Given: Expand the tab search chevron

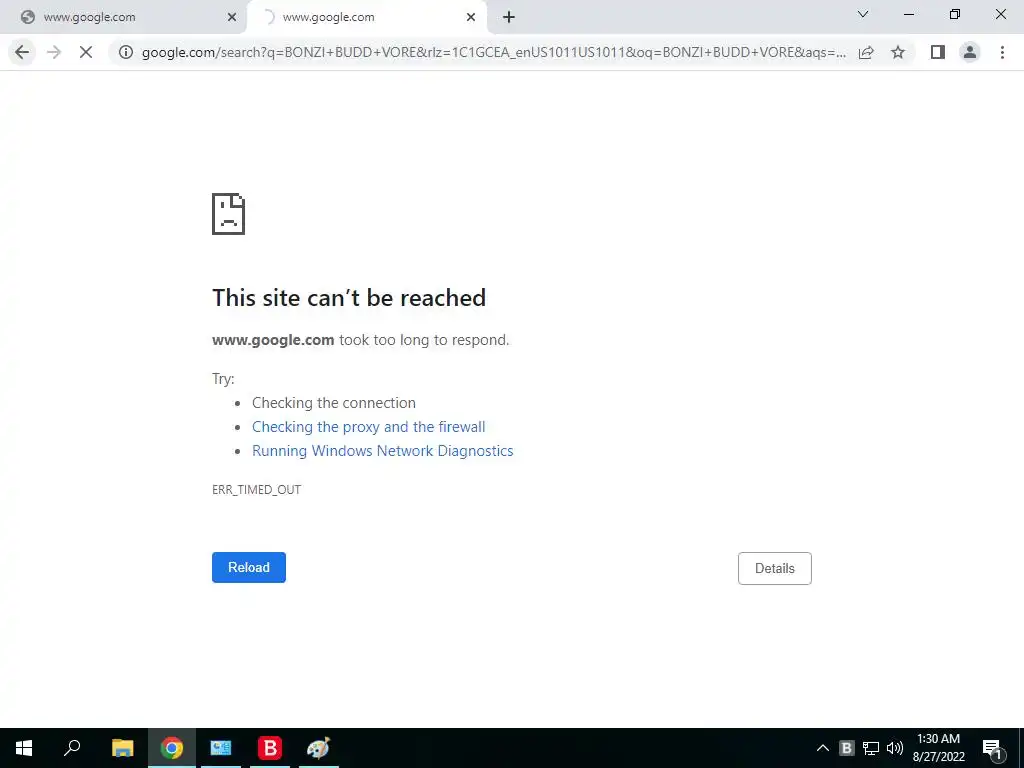Looking at the screenshot, I should pos(863,14).
